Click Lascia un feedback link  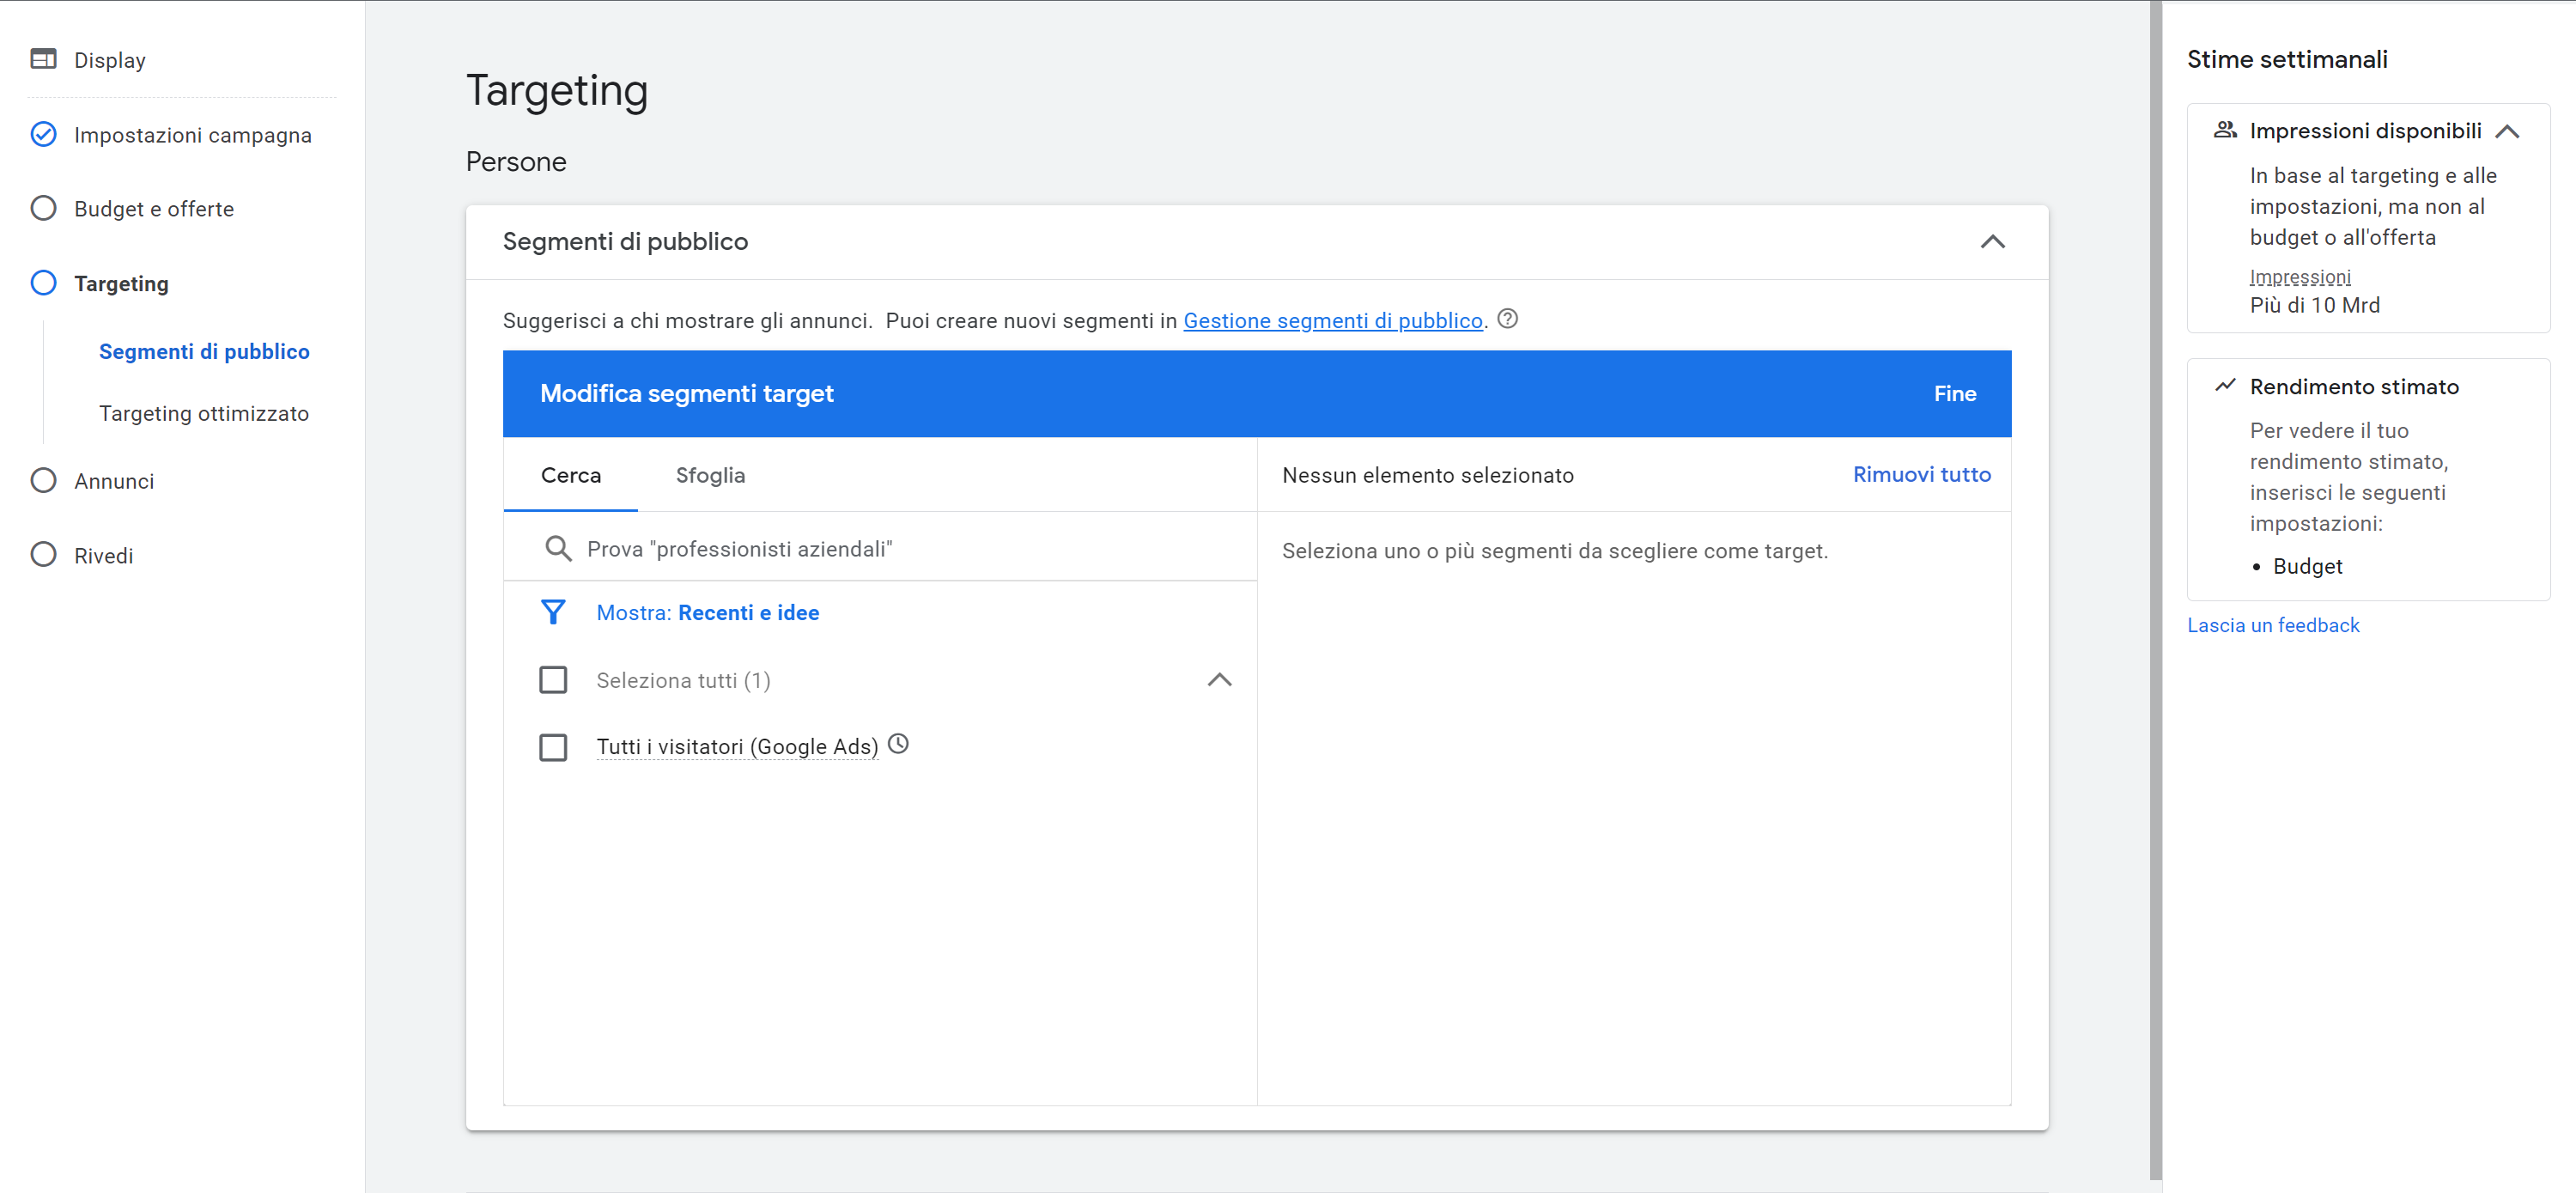point(2272,625)
